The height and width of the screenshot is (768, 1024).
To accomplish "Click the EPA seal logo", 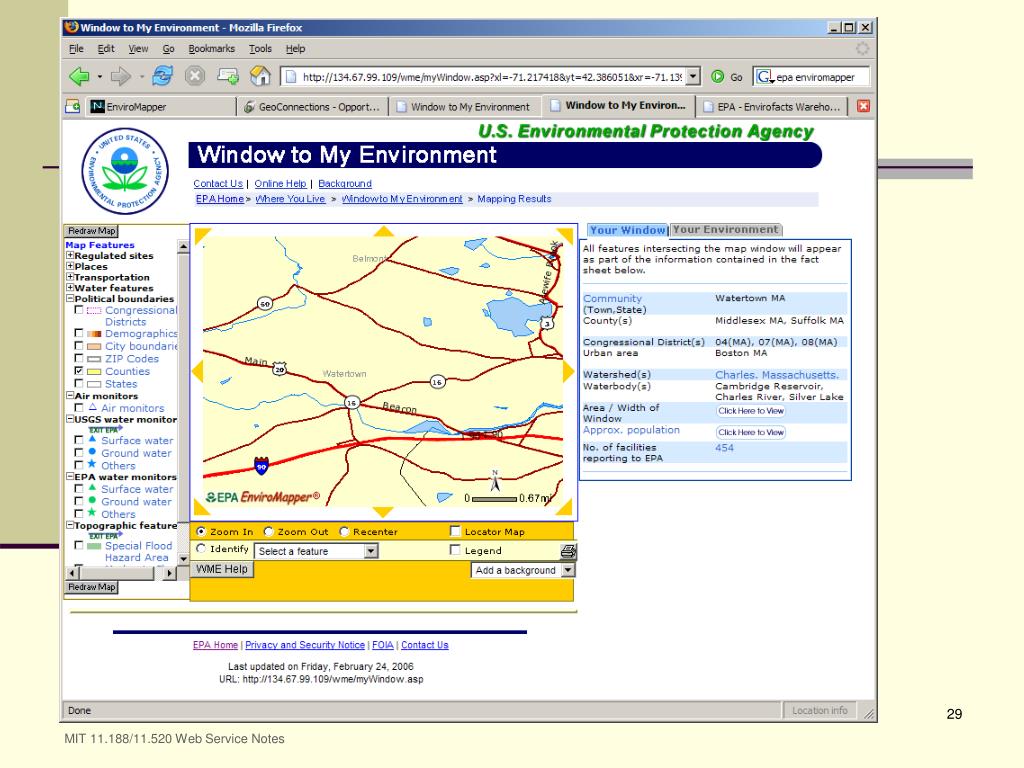I will (125, 171).
